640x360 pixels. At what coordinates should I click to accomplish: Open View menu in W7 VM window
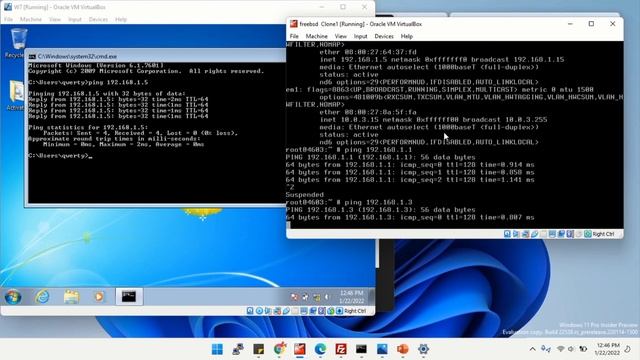pyautogui.click(x=55, y=19)
